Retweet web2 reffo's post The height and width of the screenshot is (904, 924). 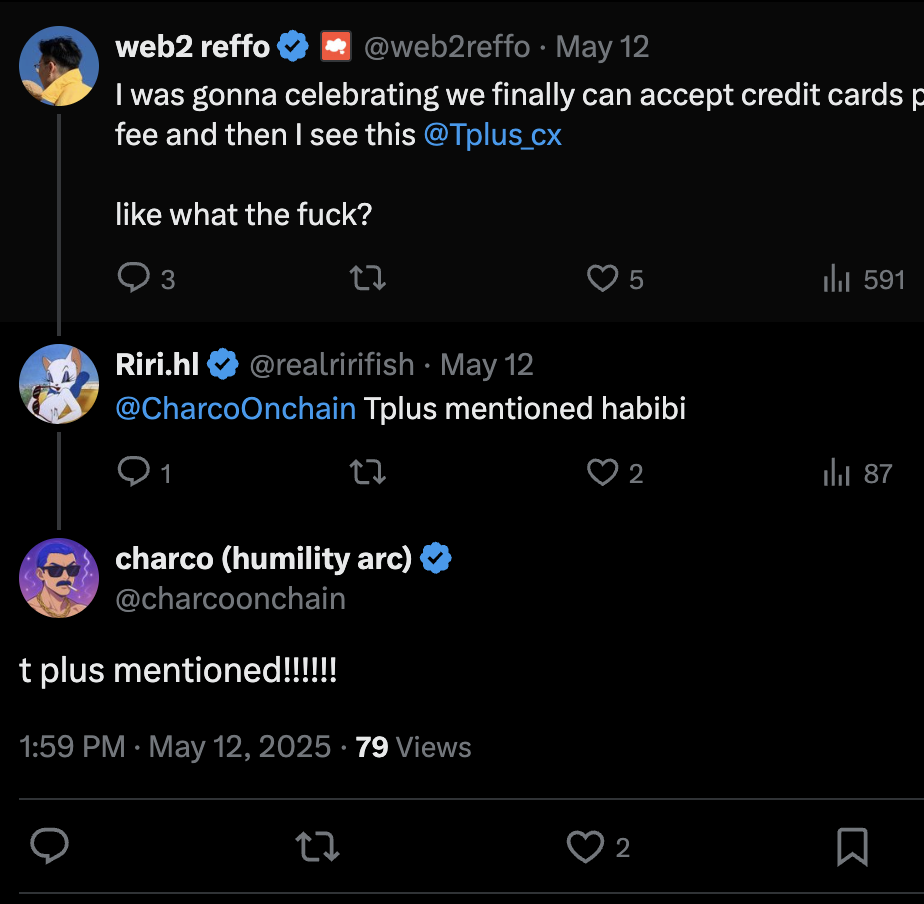(369, 279)
